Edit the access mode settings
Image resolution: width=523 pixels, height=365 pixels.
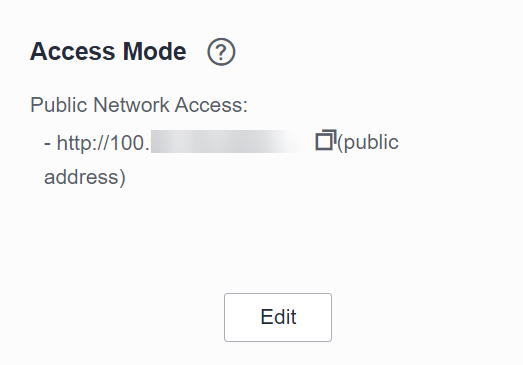[x=278, y=317]
